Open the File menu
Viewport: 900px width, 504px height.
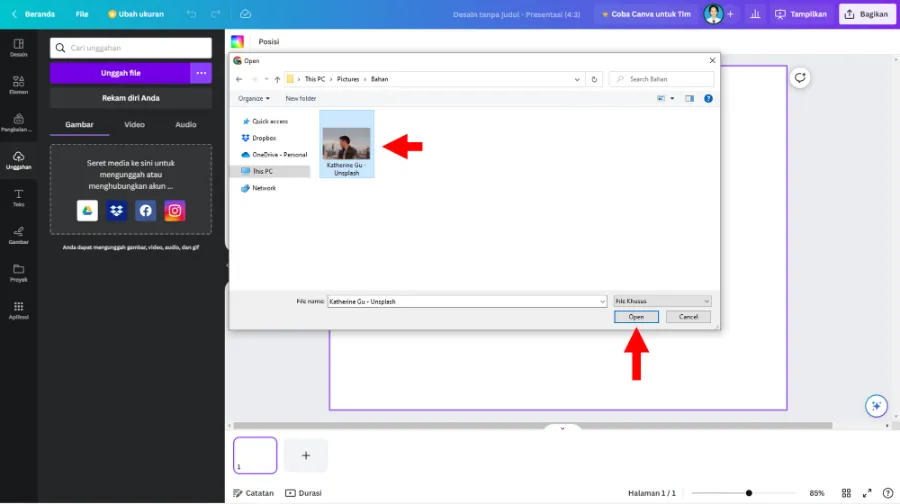pos(82,14)
